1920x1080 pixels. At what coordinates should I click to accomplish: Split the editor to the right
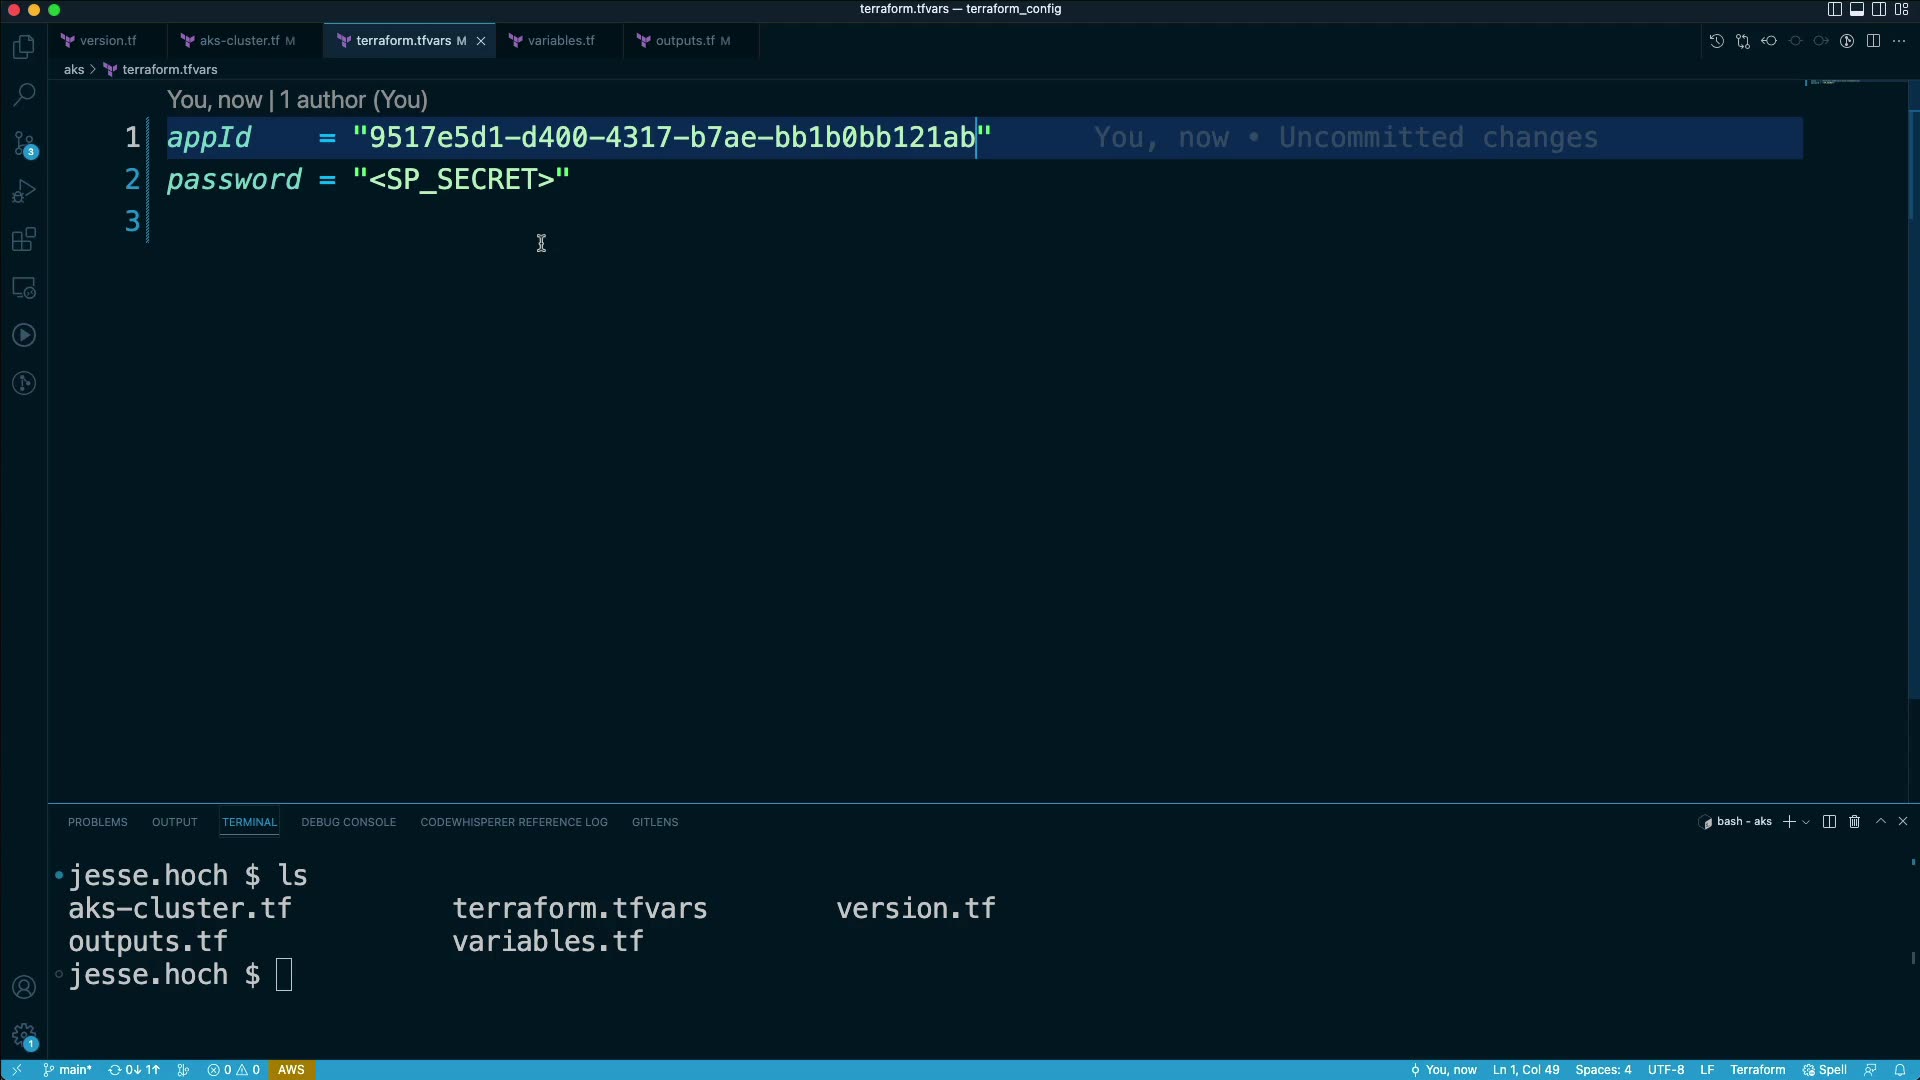coord(1873,41)
